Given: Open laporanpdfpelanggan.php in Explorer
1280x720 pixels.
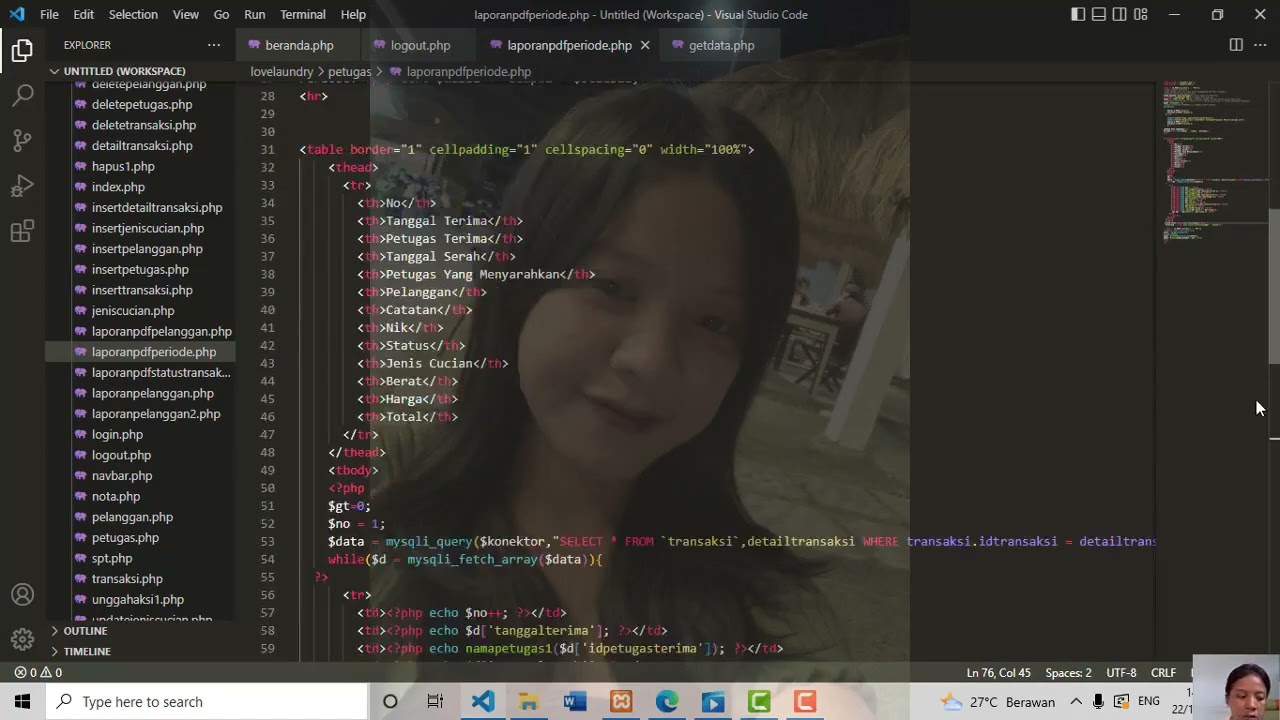Looking at the screenshot, I should pyautogui.click(x=161, y=331).
